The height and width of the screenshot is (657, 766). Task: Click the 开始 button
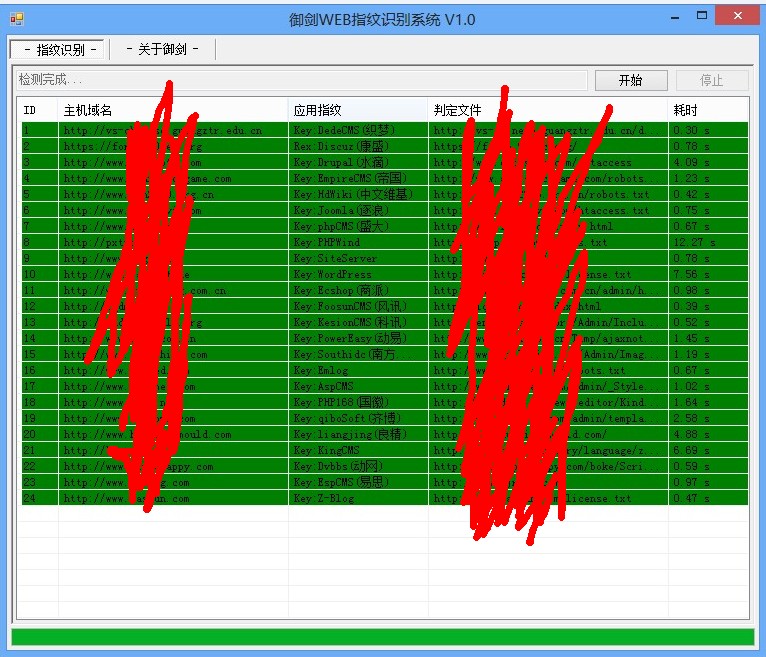coord(631,80)
